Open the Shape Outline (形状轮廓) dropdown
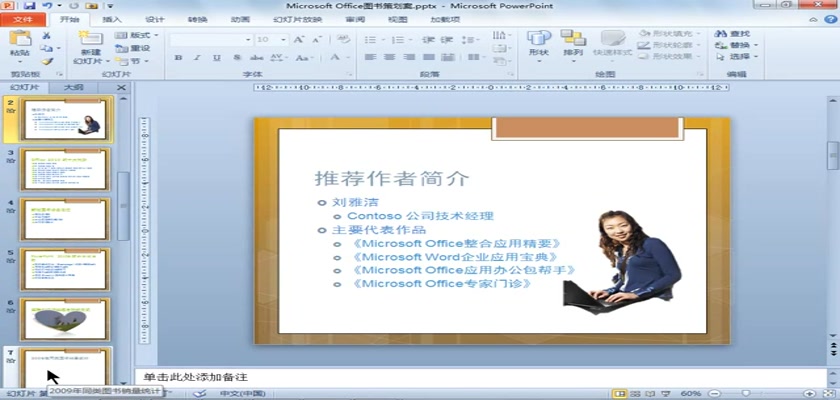840x400 pixels. (x=670, y=45)
